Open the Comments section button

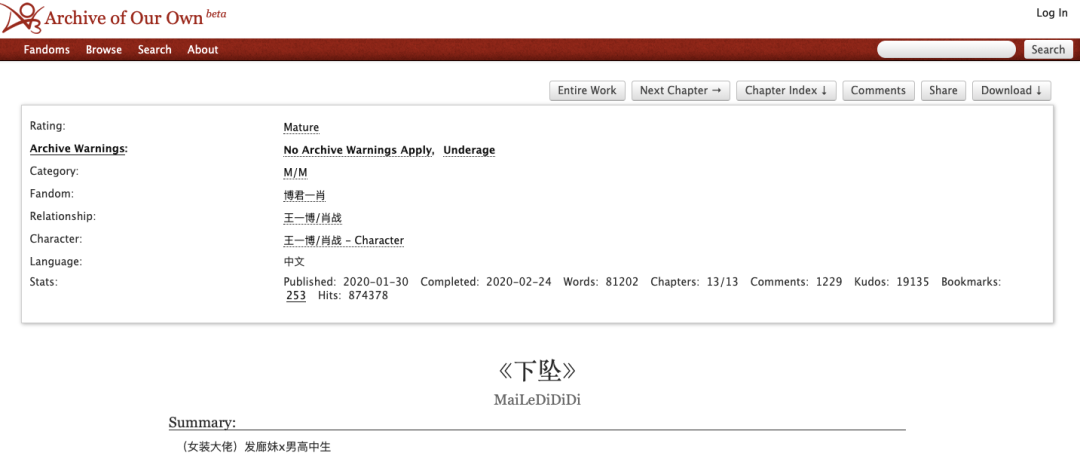pyautogui.click(x=878, y=90)
